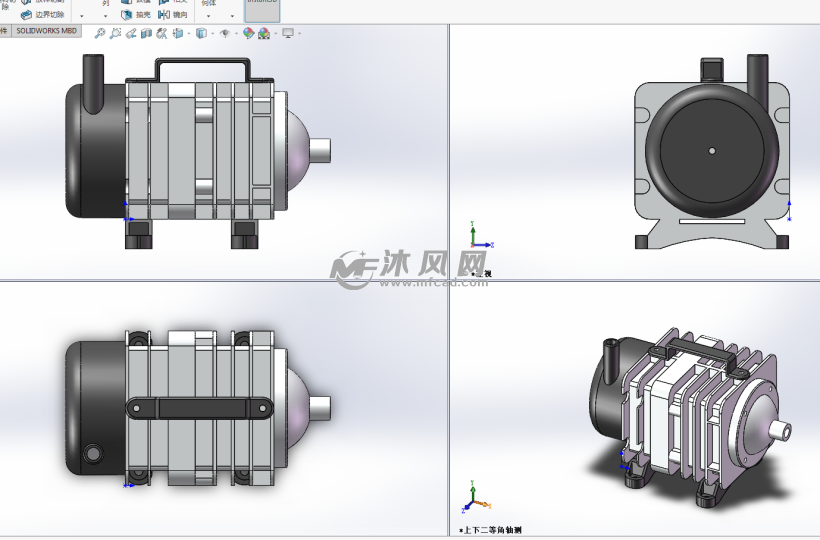Image resolution: width=820 pixels, height=540 pixels.
Task: Activate the Section View tool
Action: (x=146, y=33)
